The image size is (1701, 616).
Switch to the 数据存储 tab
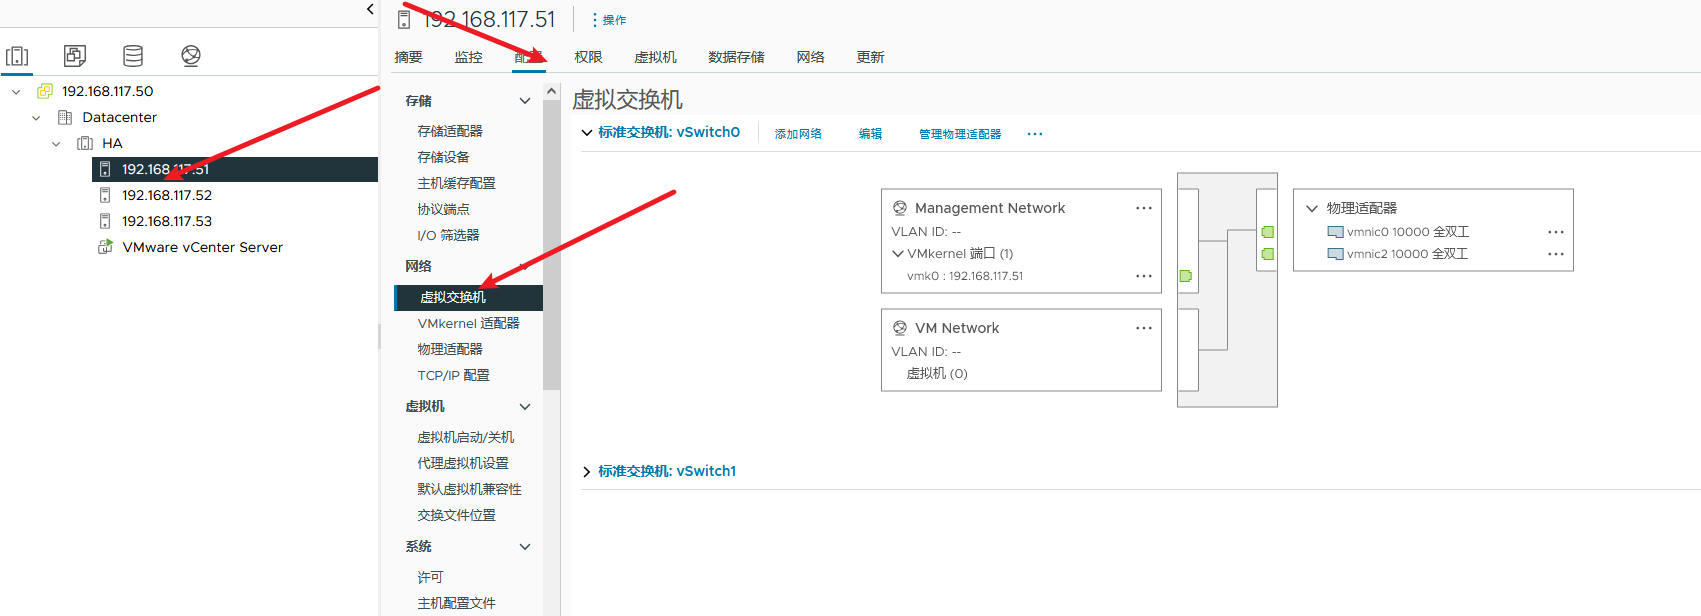pos(736,57)
